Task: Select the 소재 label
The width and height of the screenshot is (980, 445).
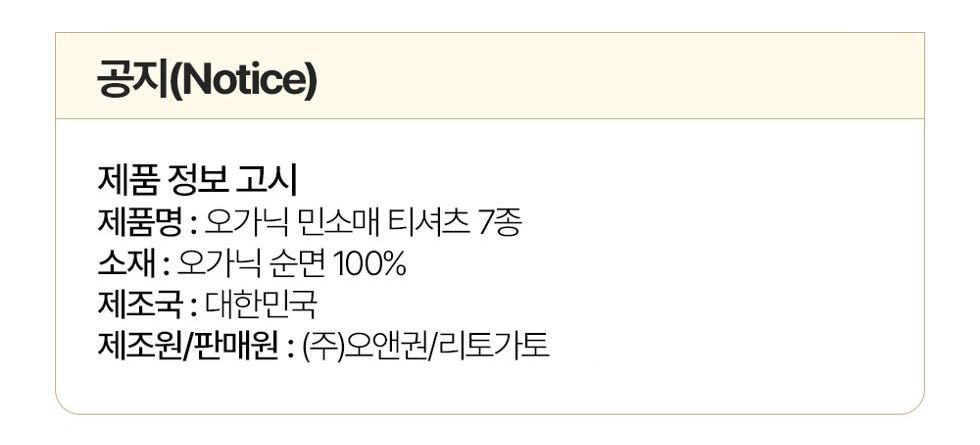Action: 126,265
